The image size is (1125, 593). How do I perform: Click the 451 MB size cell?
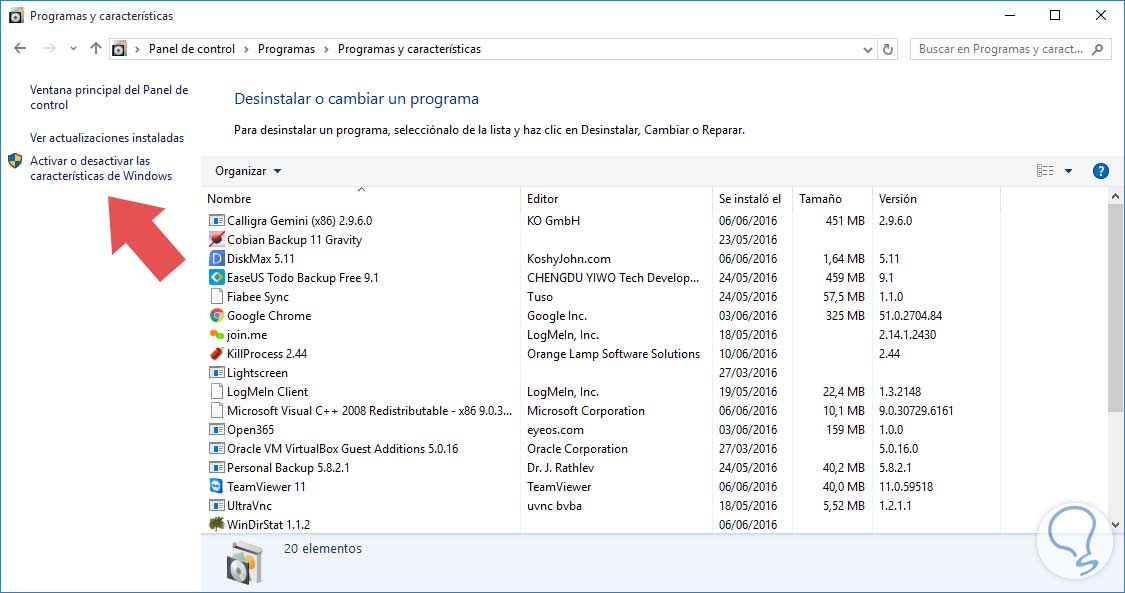(x=845, y=221)
